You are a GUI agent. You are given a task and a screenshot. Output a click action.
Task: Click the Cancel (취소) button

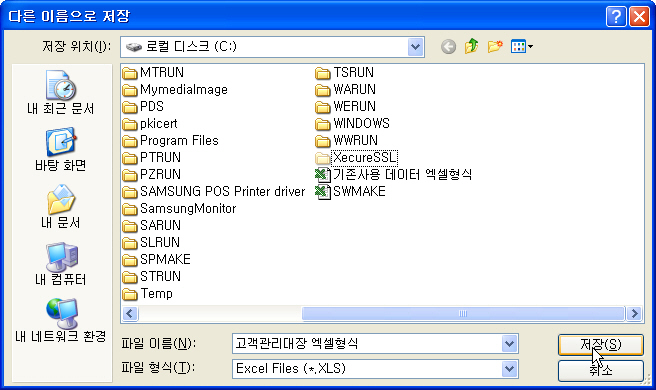(601, 370)
